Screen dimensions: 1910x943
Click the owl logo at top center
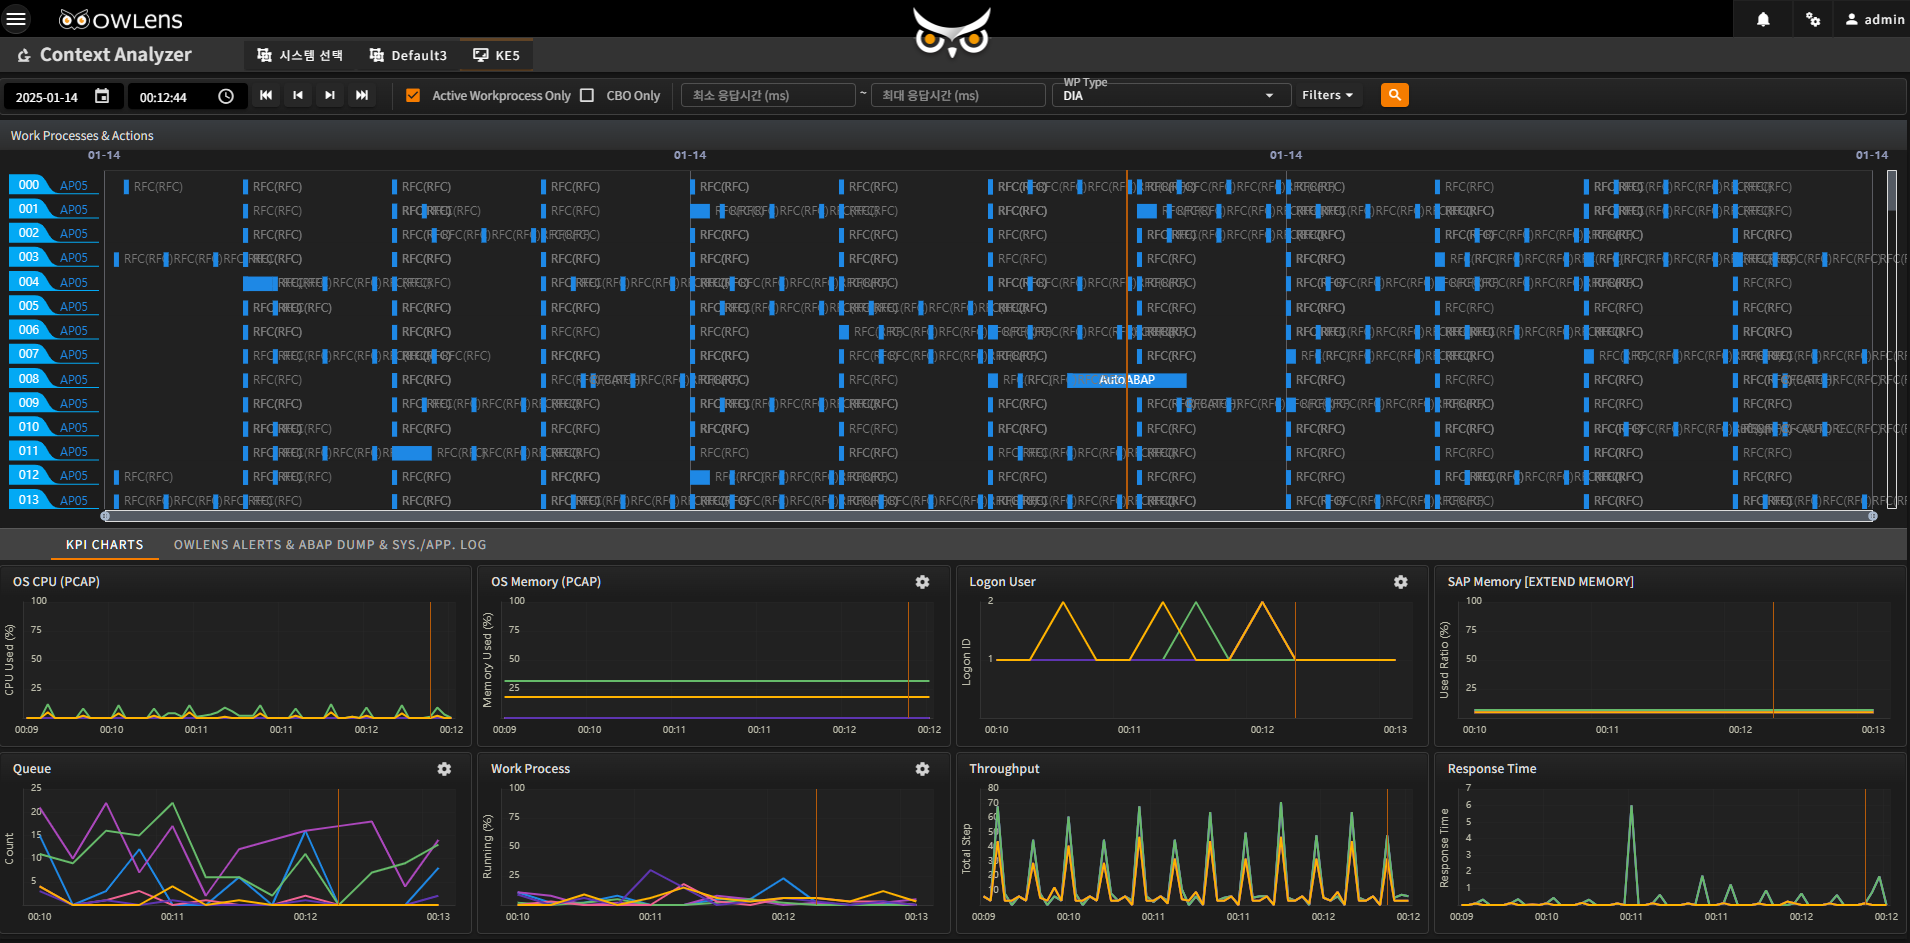click(x=952, y=32)
